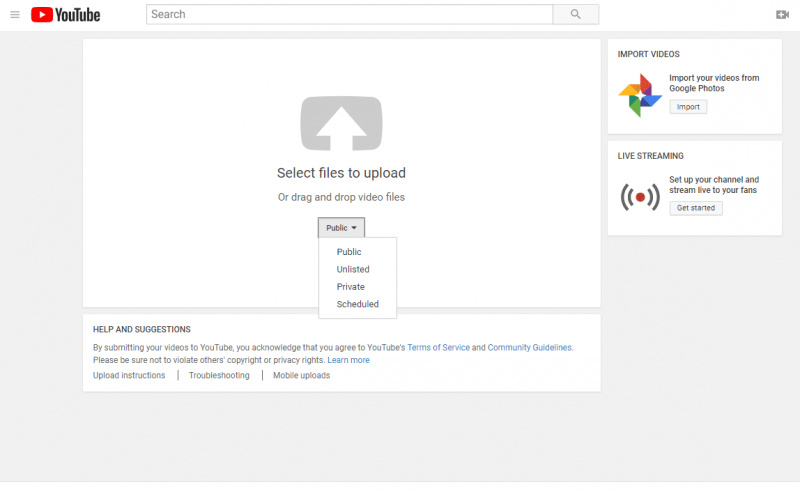Click the large upload arrow icon
This screenshot has width=800, height=493.
pos(341,124)
